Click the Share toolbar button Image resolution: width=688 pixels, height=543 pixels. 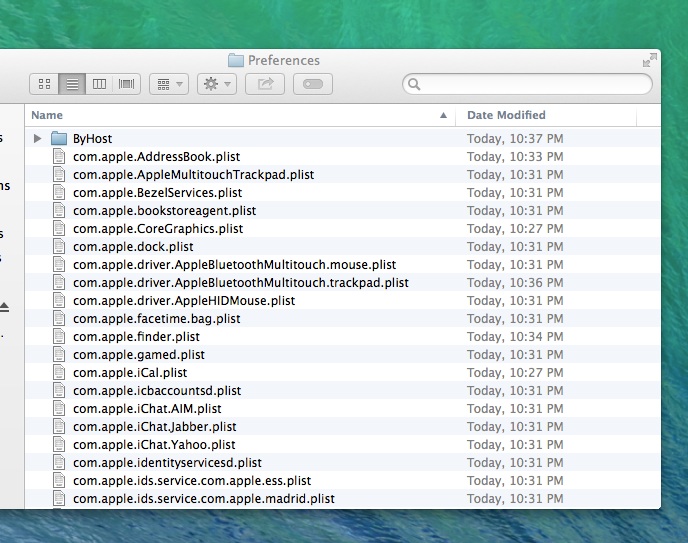(x=265, y=84)
